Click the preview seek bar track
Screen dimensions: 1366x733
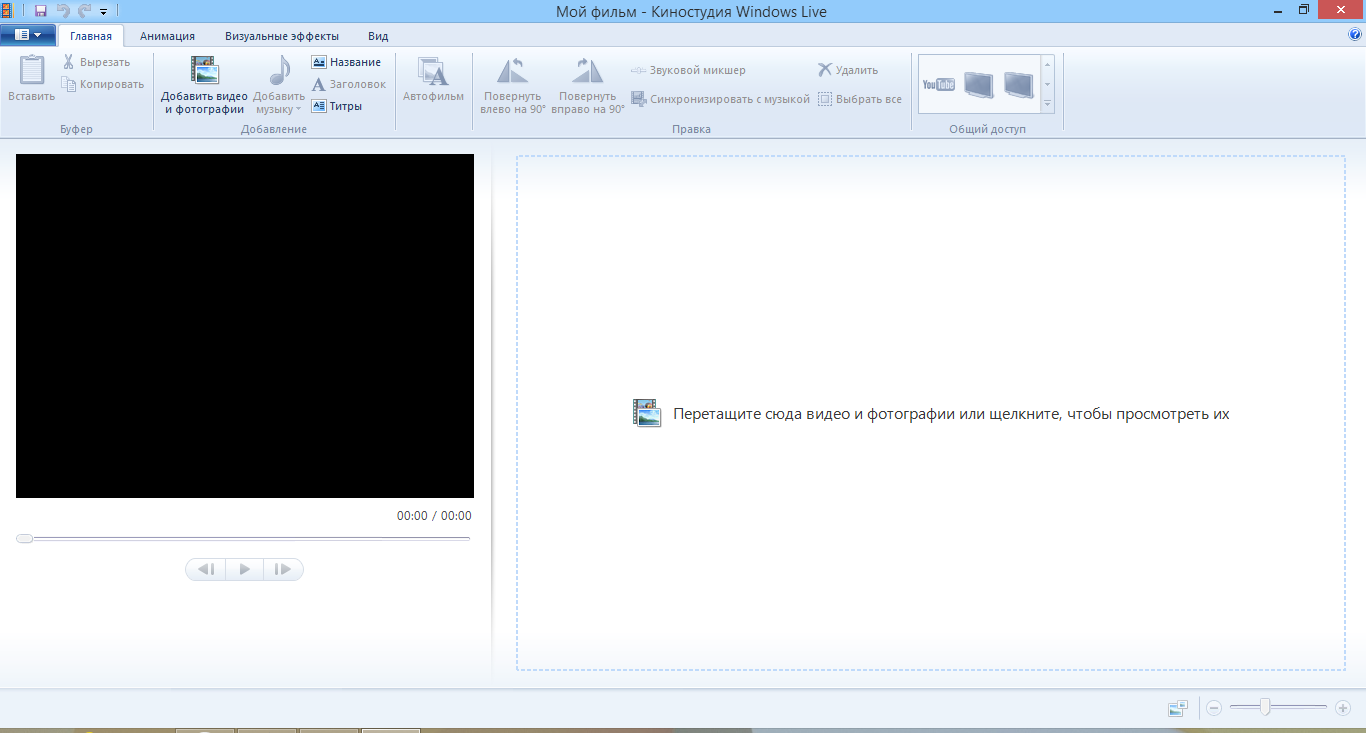[x=243, y=539]
